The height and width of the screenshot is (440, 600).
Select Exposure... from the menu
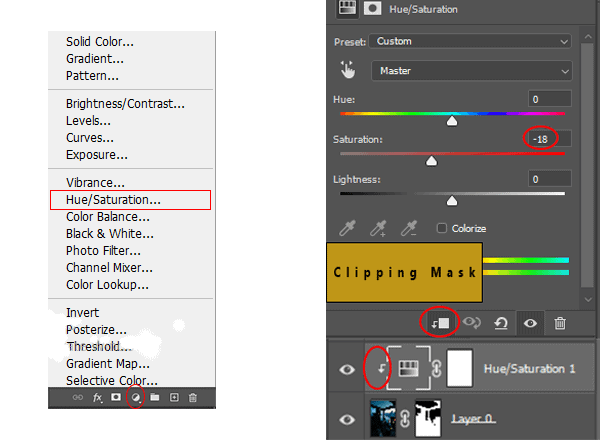97,155
